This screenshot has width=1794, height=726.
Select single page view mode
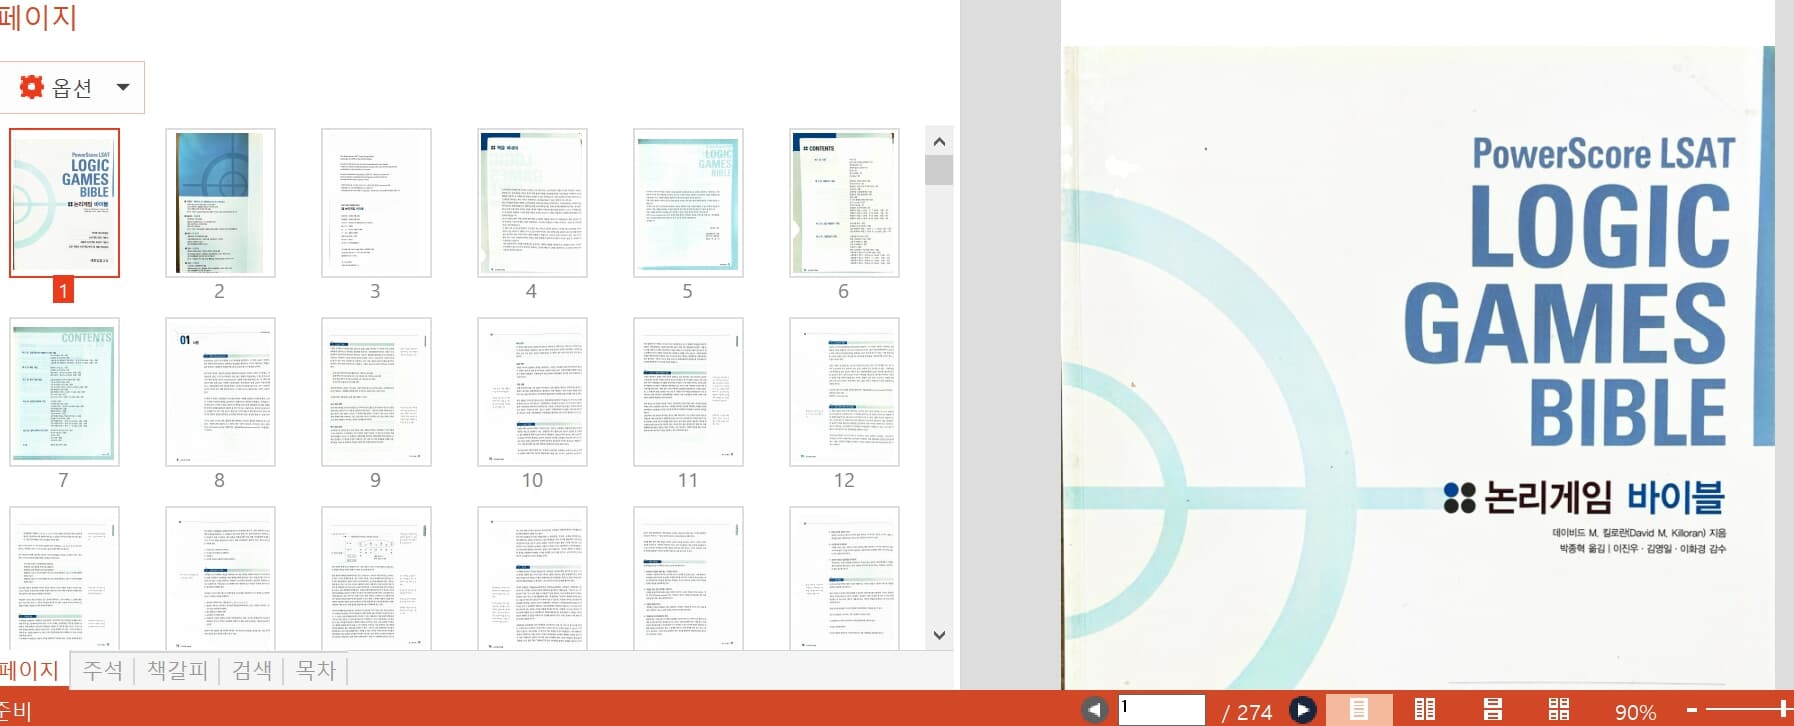click(x=1359, y=710)
